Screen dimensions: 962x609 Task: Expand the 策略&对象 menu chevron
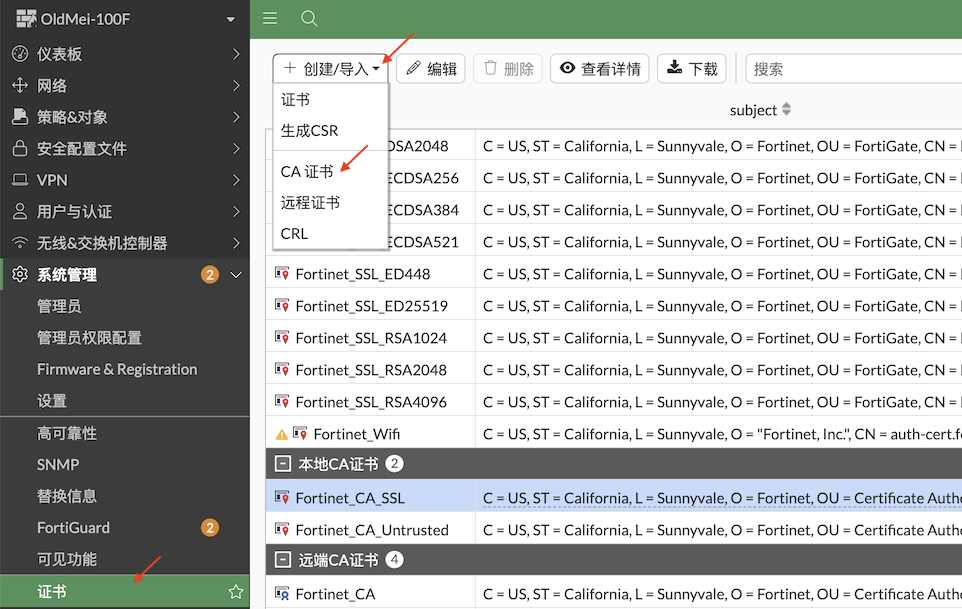[236, 117]
